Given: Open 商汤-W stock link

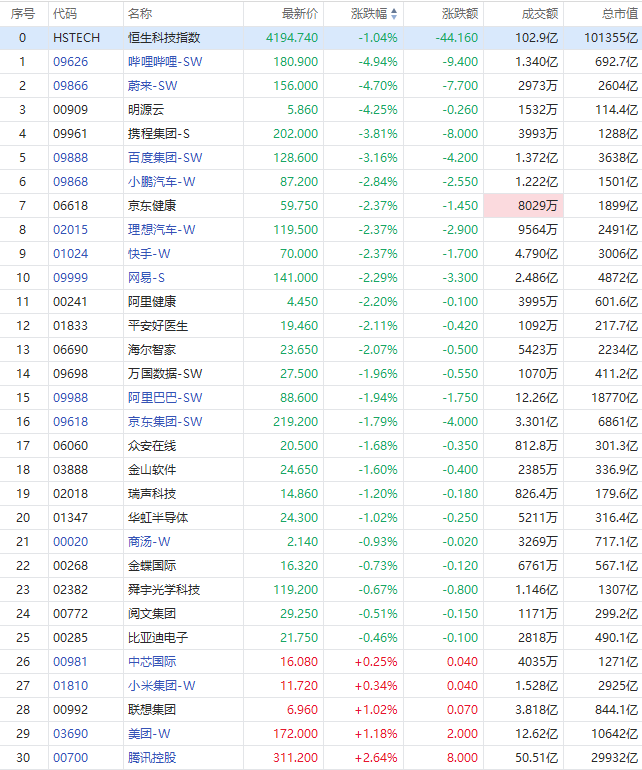Looking at the screenshot, I should [x=149, y=542].
